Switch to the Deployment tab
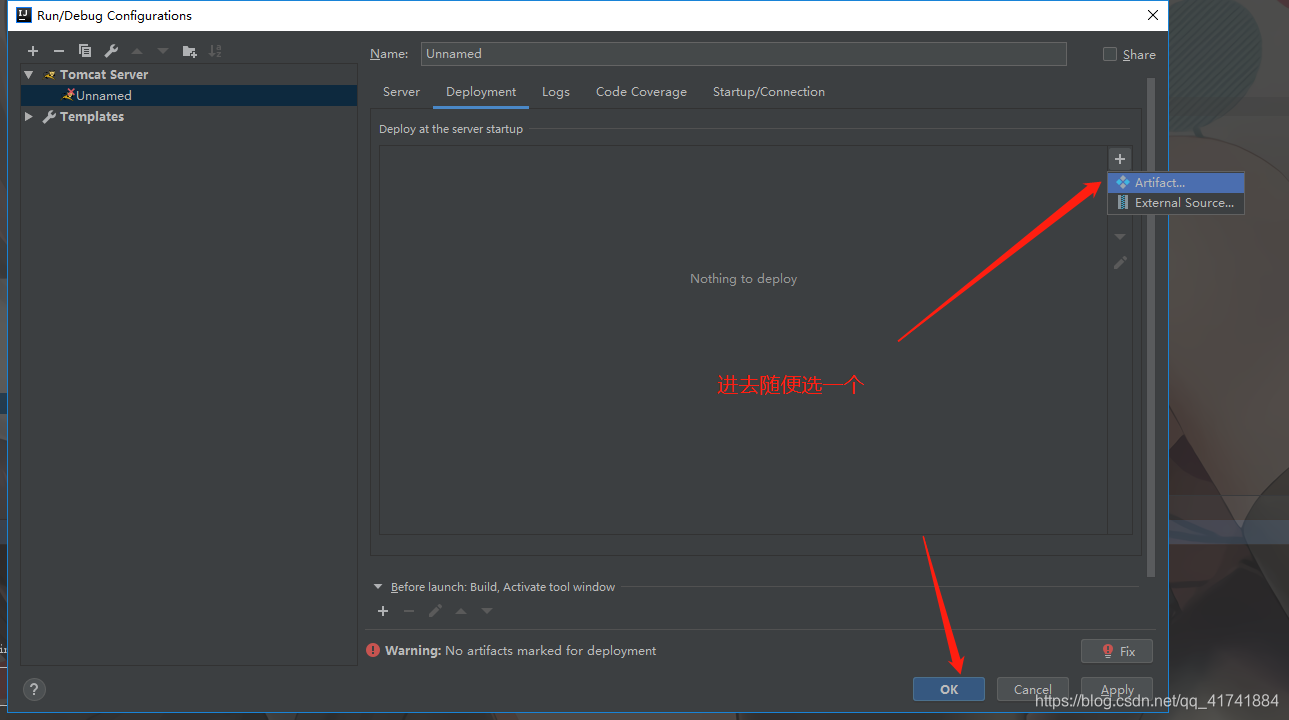This screenshot has width=1289, height=720. point(481,92)
